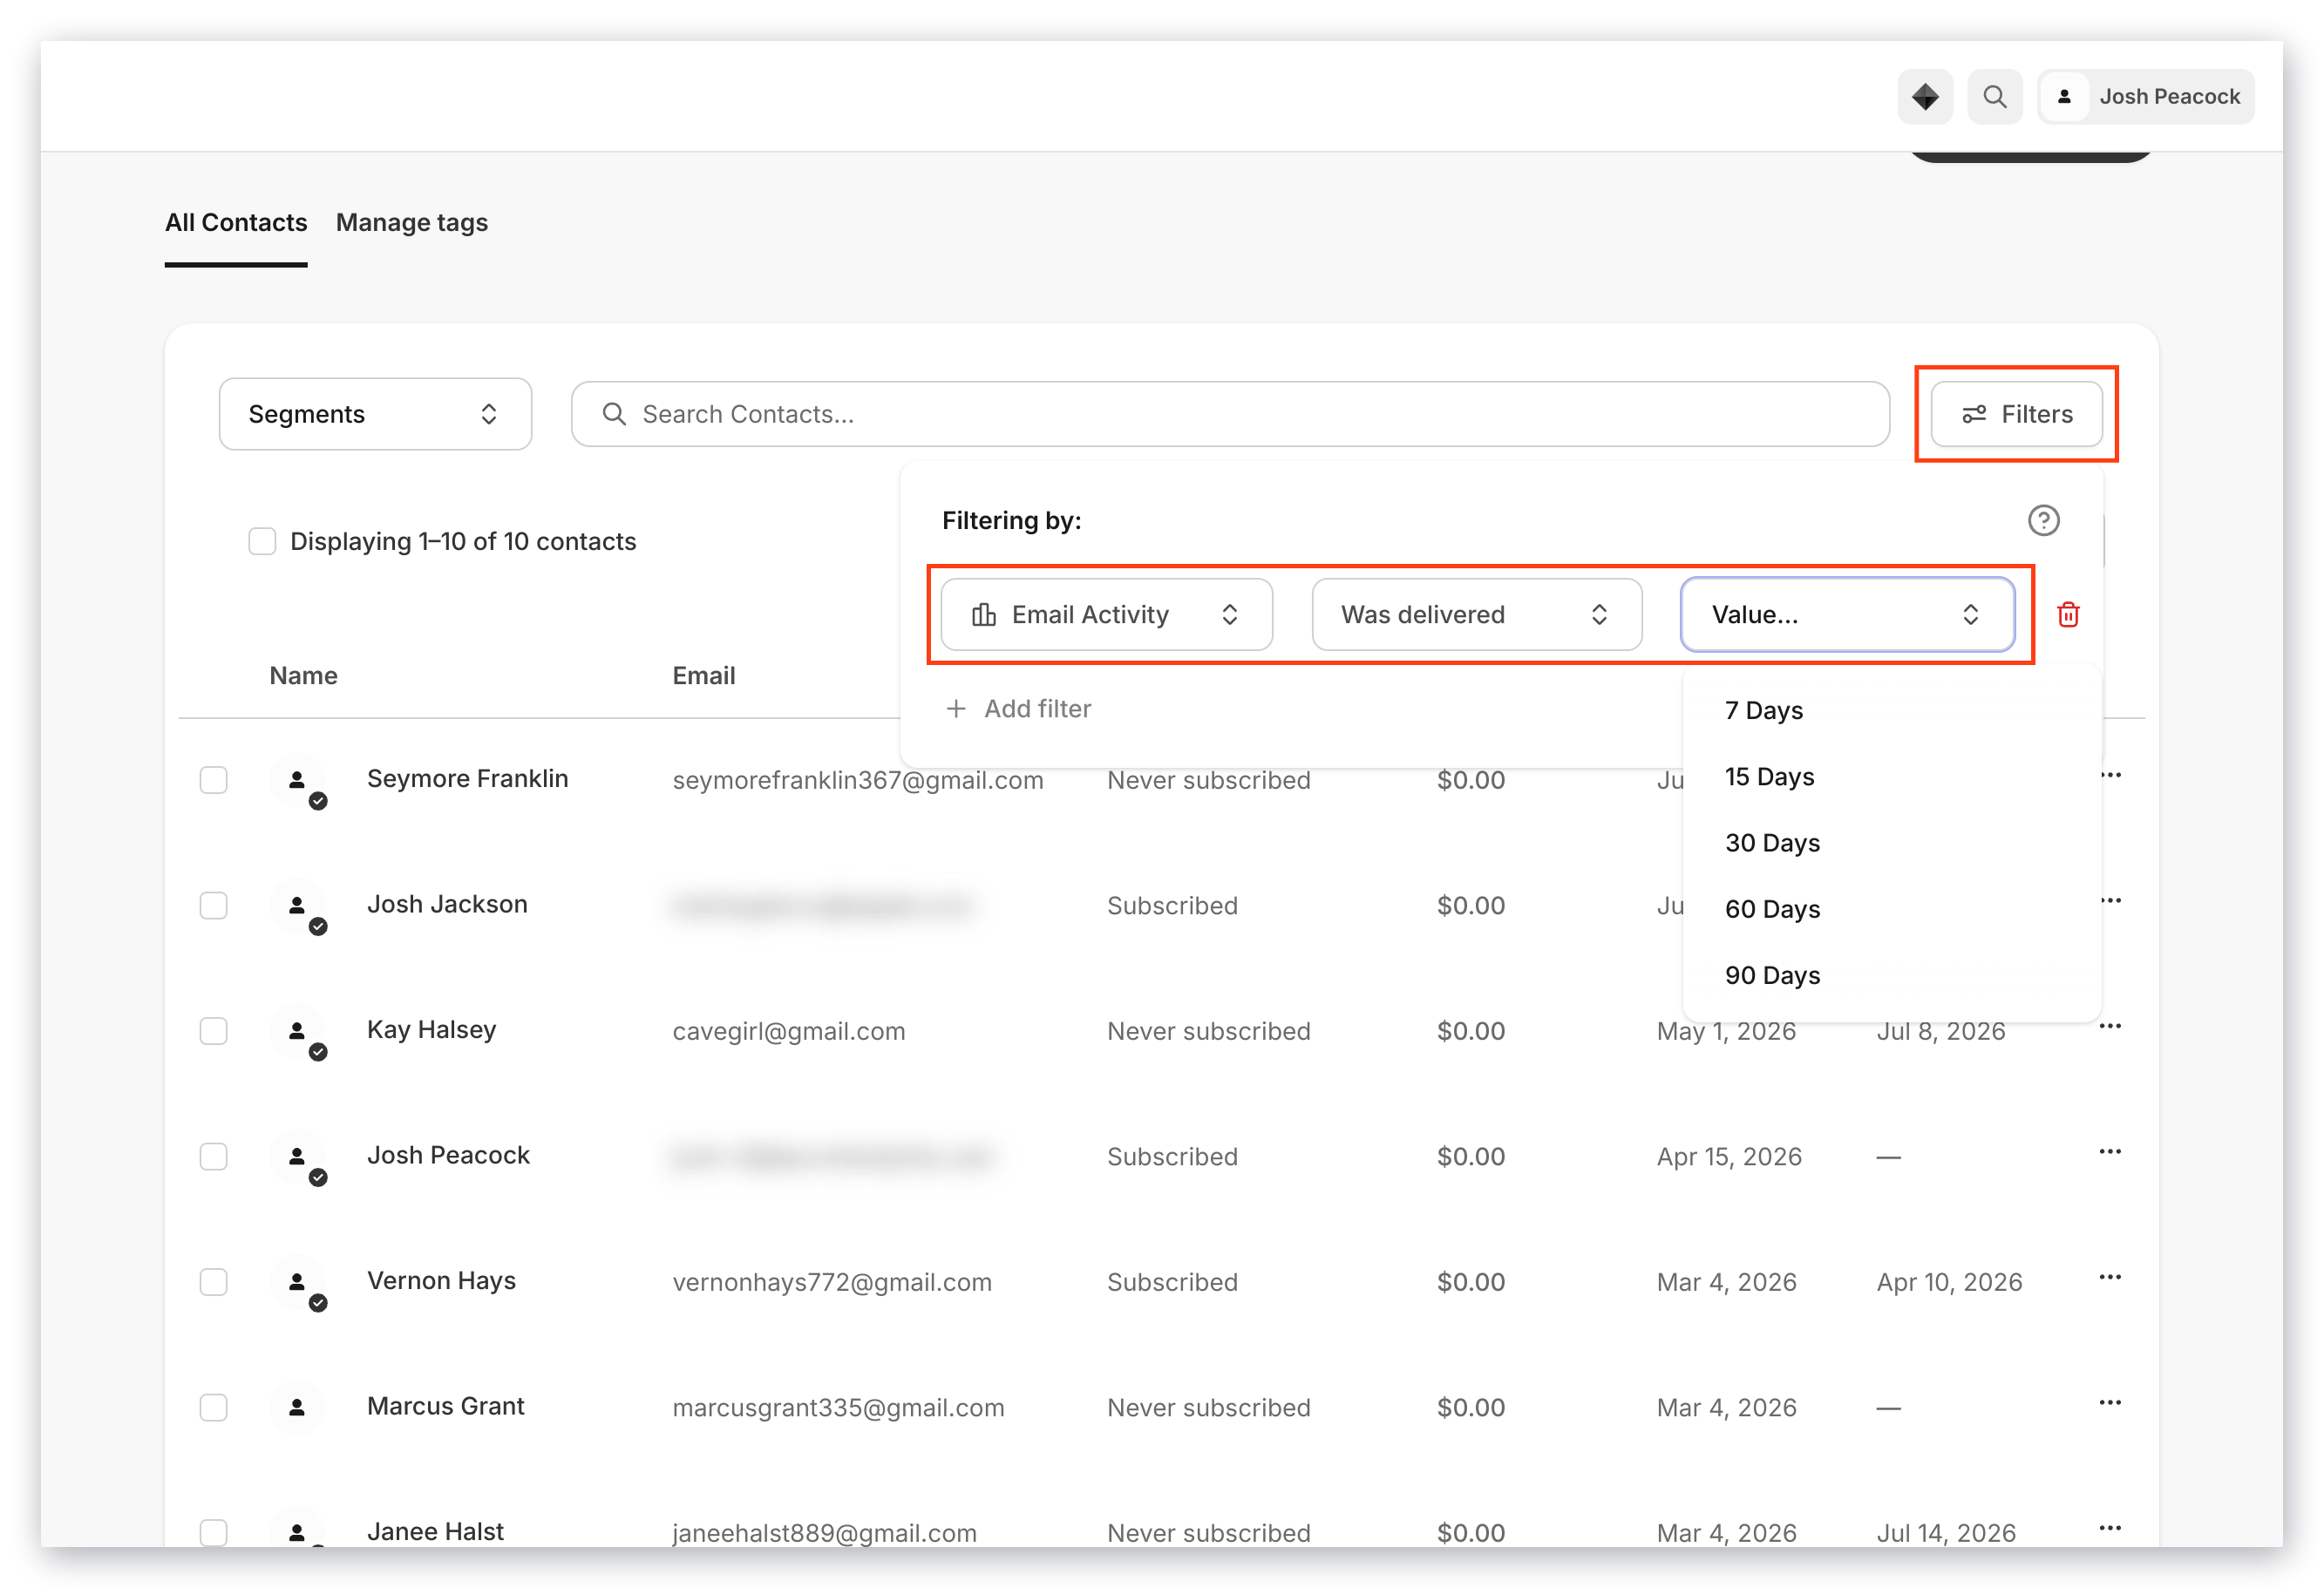This screenshot has height=1588, width=2324.
Task: Open the Value dropdown
Action: pyautogui.click(x=1847, y=614)
